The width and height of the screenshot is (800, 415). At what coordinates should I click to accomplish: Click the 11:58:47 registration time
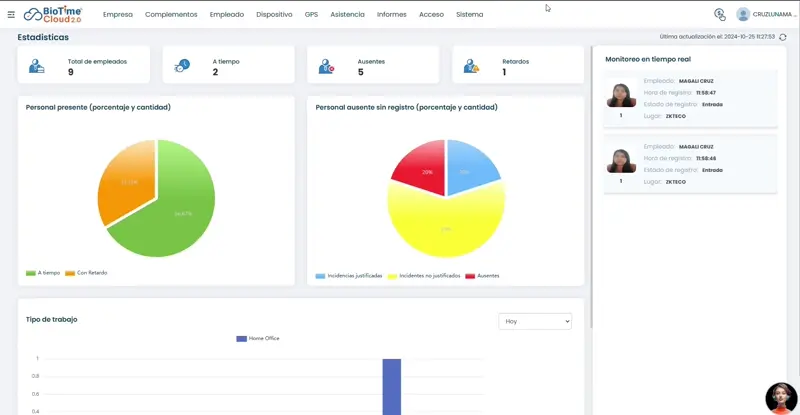click(706, 93)
